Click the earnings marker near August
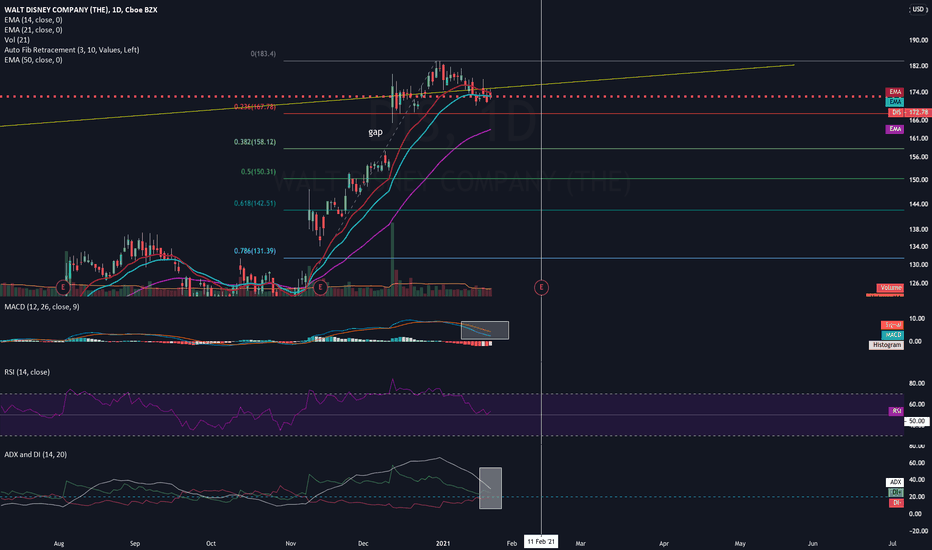The height and width of the screenshot is (550, 932). click(63, 288)
